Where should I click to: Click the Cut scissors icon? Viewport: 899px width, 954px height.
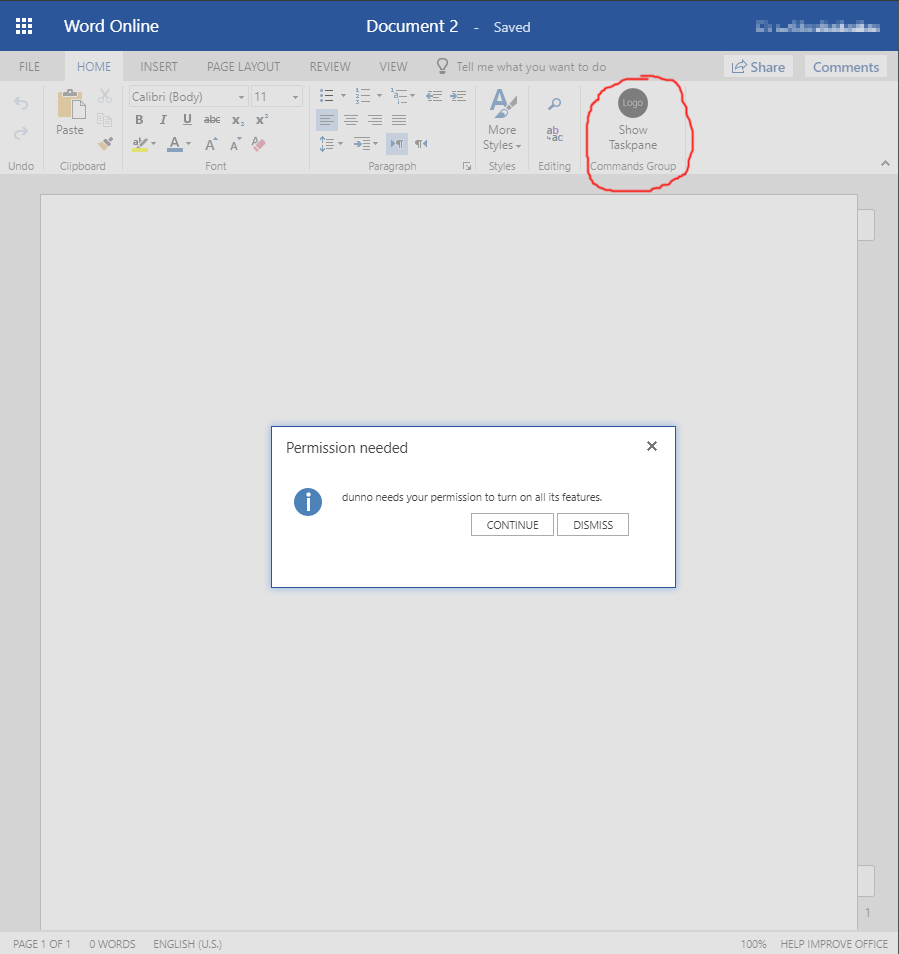(105, 96)
